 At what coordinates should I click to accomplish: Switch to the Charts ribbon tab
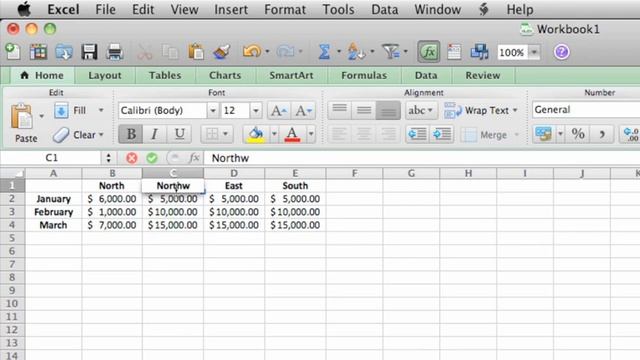(x=225, y=76)
